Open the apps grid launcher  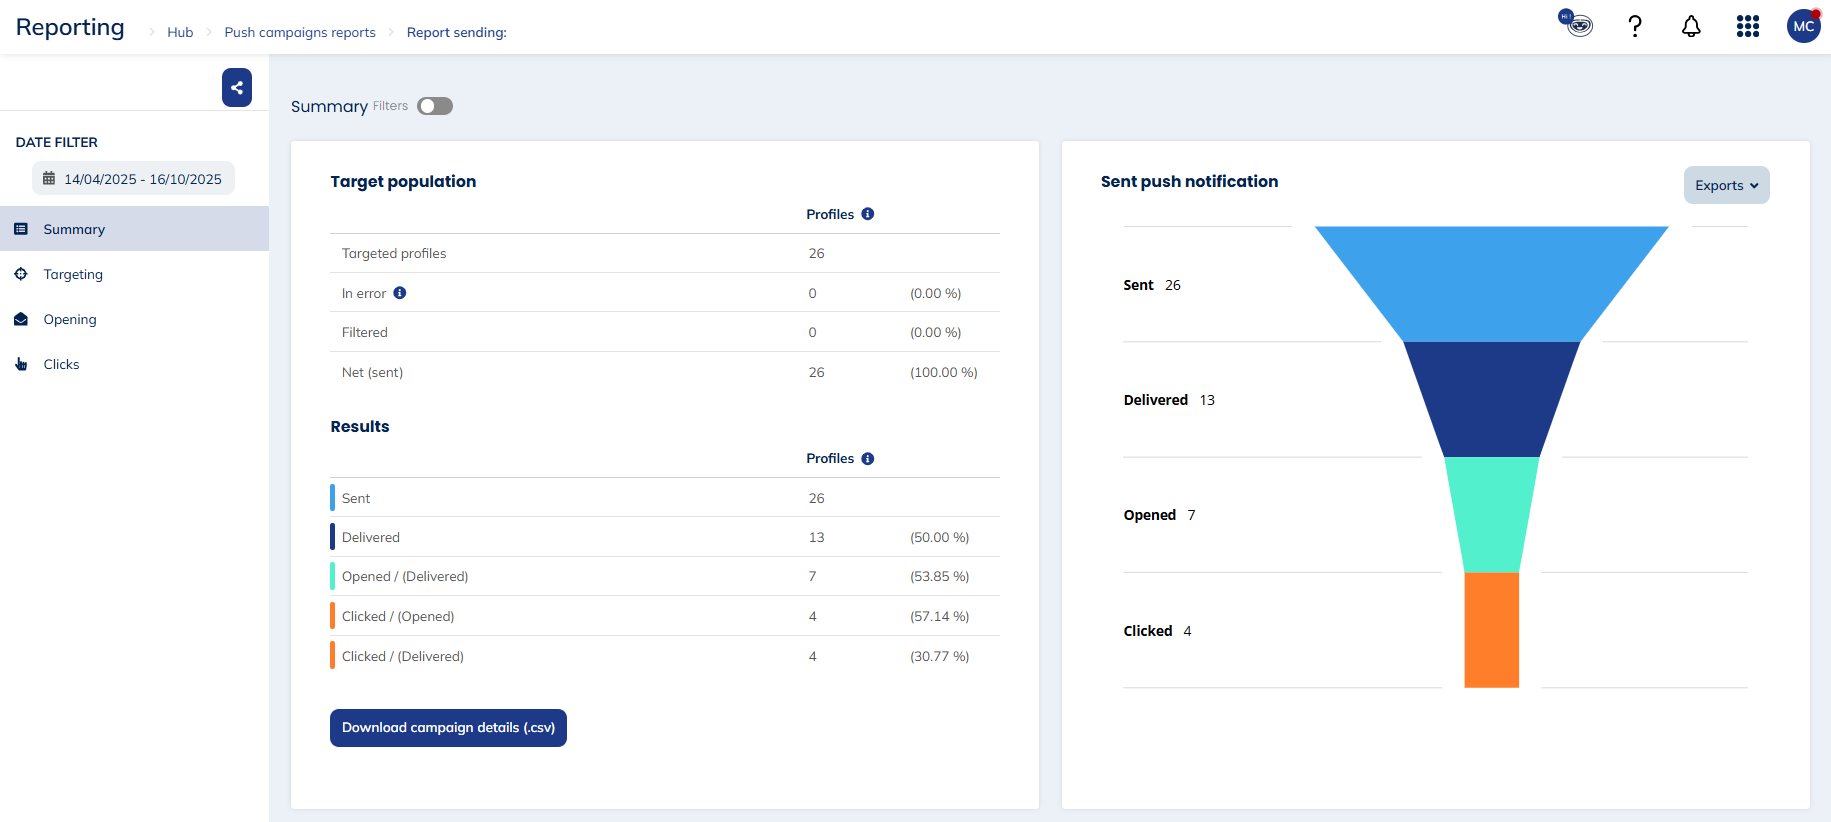[1747, 27]
